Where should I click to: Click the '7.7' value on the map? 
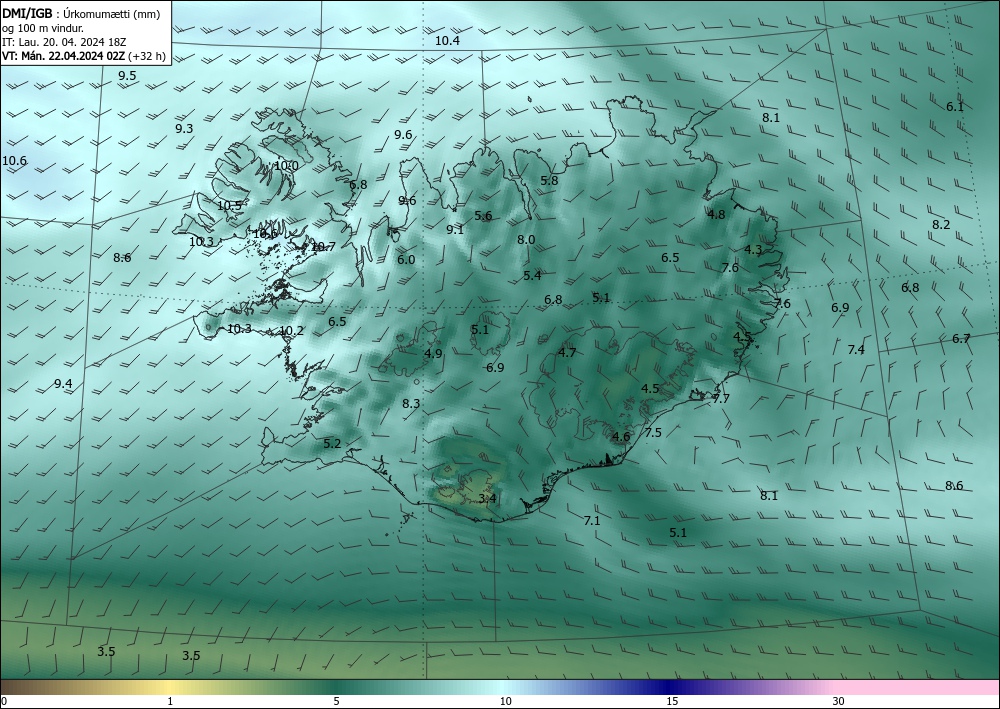[721, 399]
